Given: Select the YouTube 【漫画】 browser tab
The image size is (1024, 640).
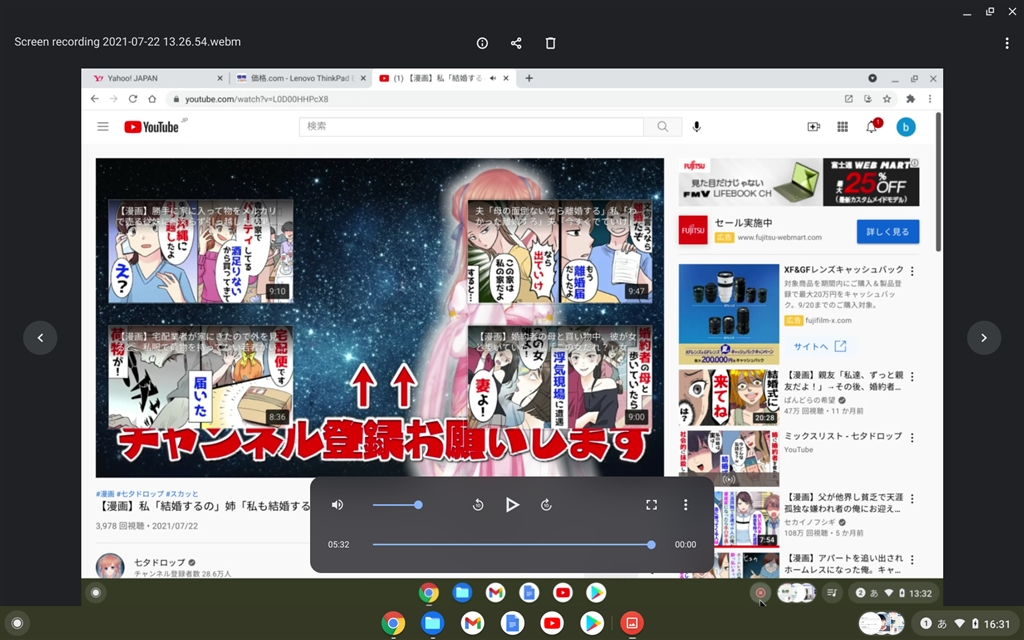Looking at the screenshot, I should pos(444,78).
